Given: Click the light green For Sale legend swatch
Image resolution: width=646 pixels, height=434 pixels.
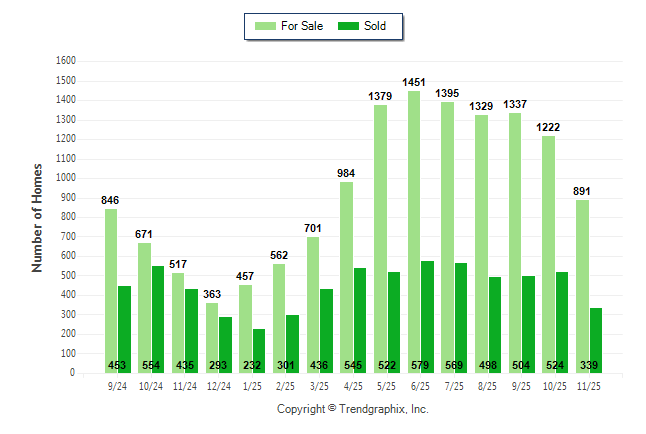Looking at the screenshot, I should pos(267,26).
